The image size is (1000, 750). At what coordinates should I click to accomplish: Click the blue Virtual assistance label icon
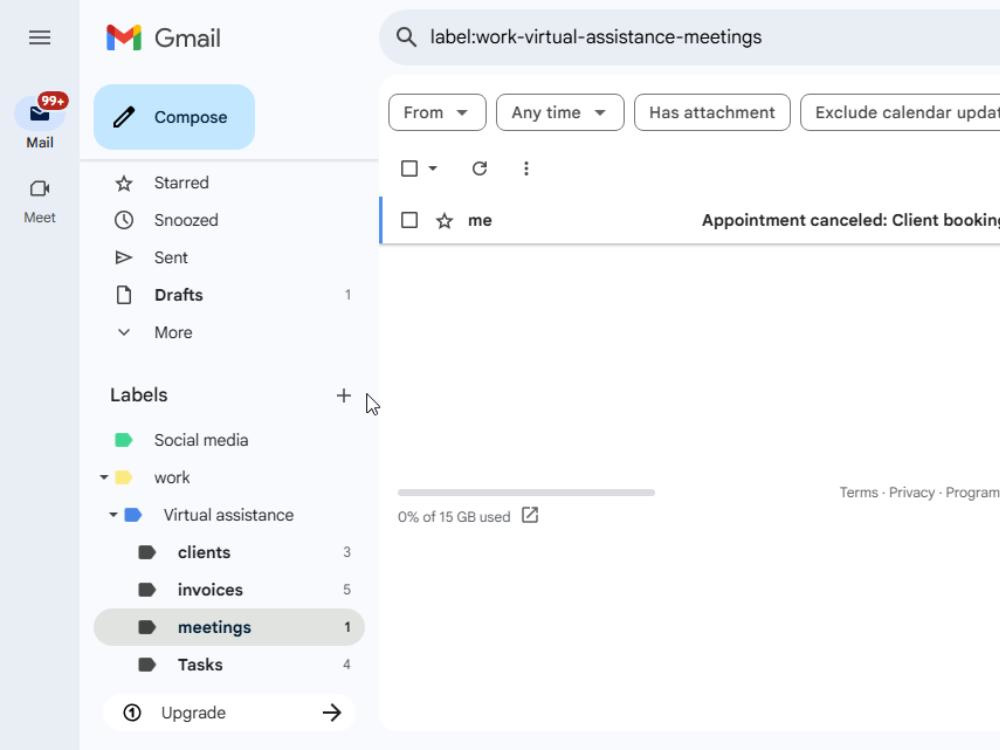click(x=133, y=515)
